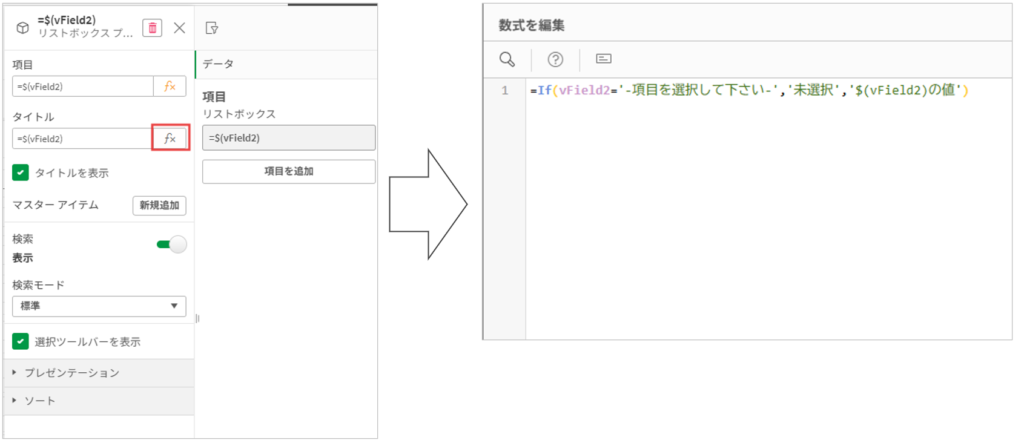Click the タイトル text input field
Image resolution: width=1024 pixels, height=443 pixels.
point(82,139)
